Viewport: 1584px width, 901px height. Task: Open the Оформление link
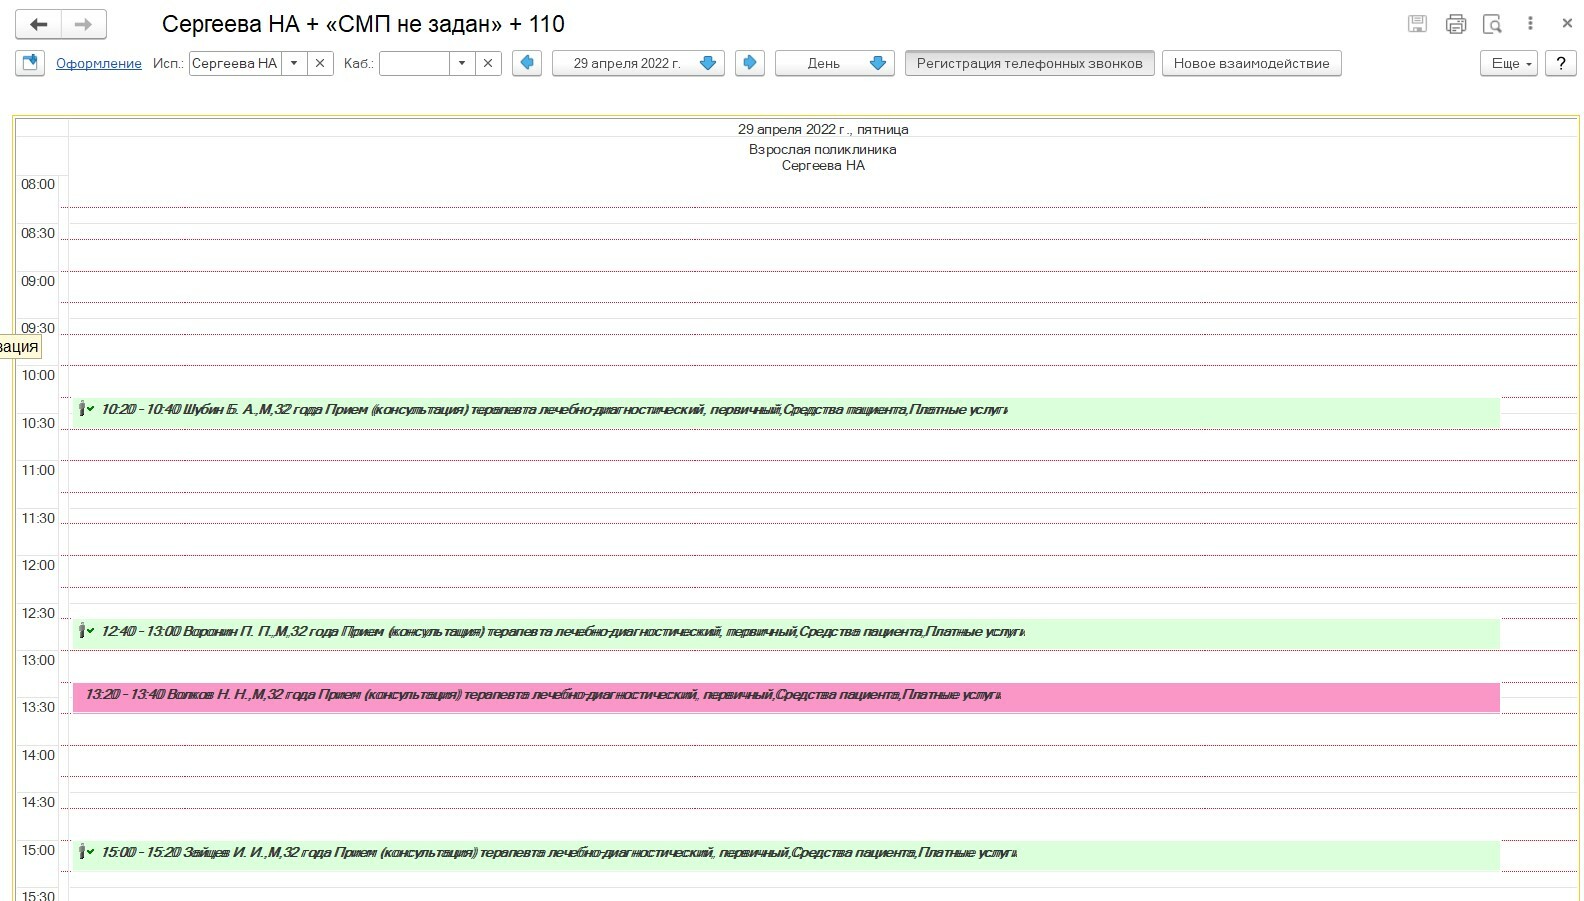pos(98,63)
